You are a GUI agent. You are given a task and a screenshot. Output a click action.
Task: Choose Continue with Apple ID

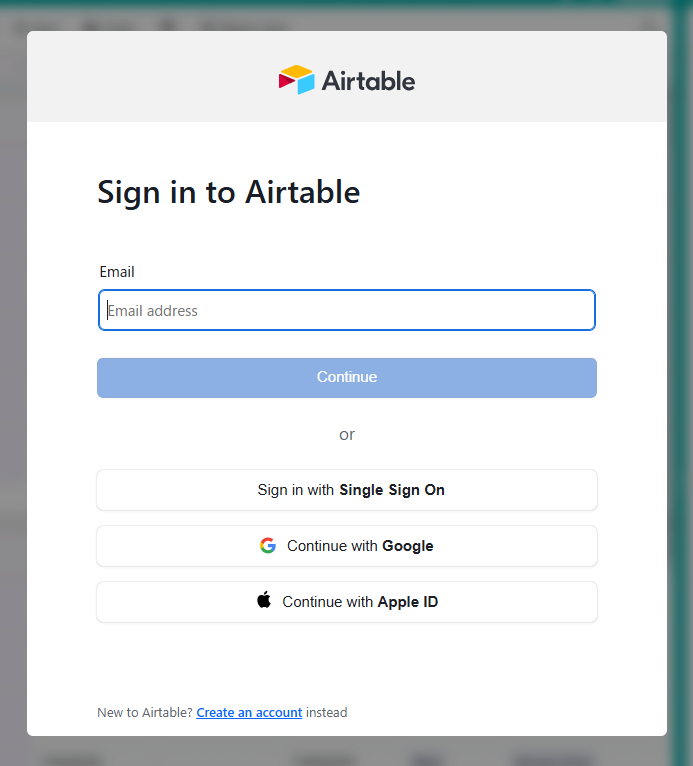point(347,602)
